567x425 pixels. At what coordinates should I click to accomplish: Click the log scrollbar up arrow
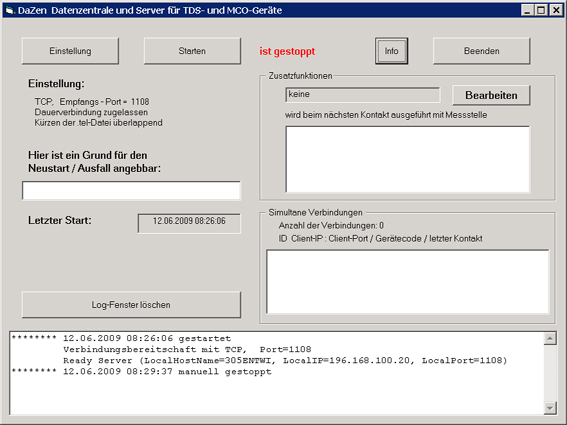(x=550, y=339)
